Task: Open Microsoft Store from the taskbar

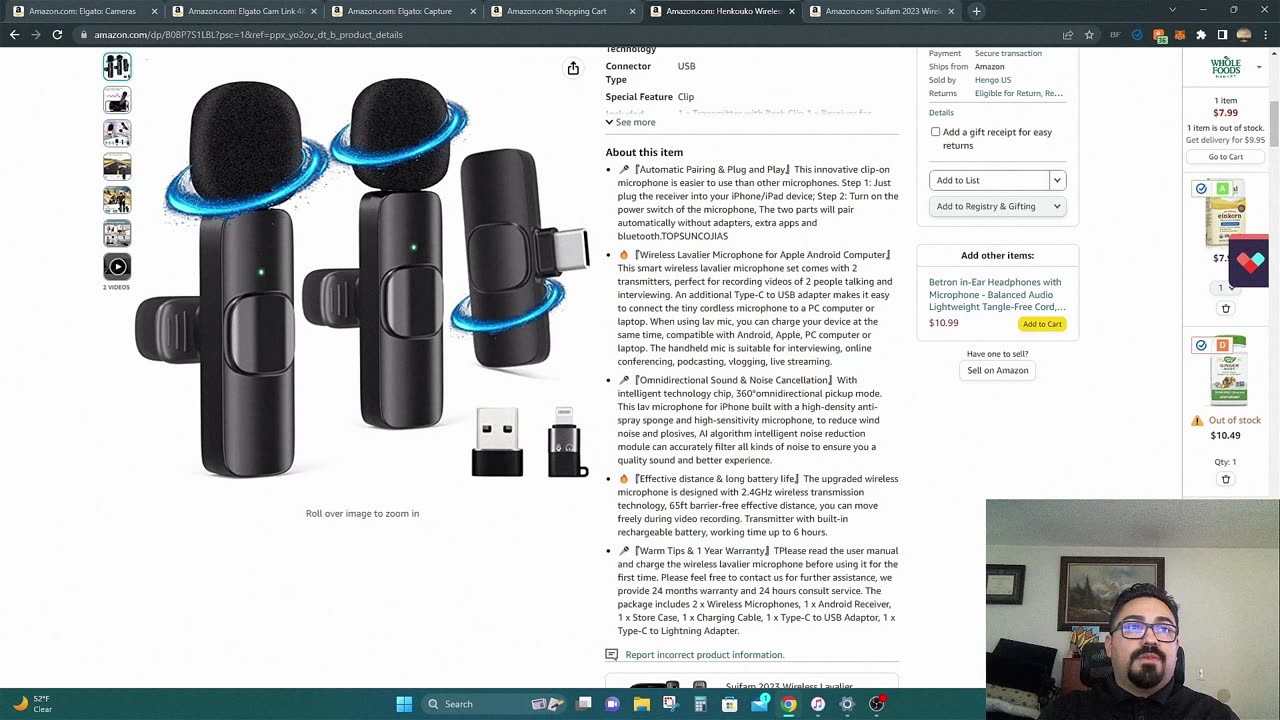Action: tap(729, 704)
